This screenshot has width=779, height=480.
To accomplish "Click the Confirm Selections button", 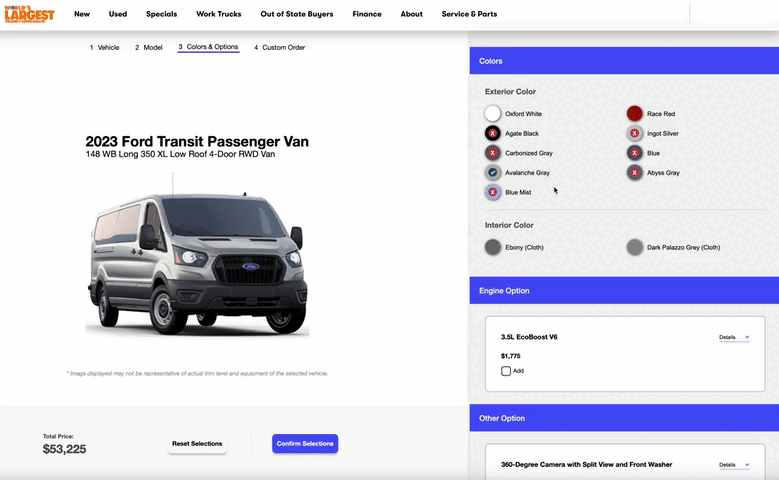I will click(x=305, y=444).
